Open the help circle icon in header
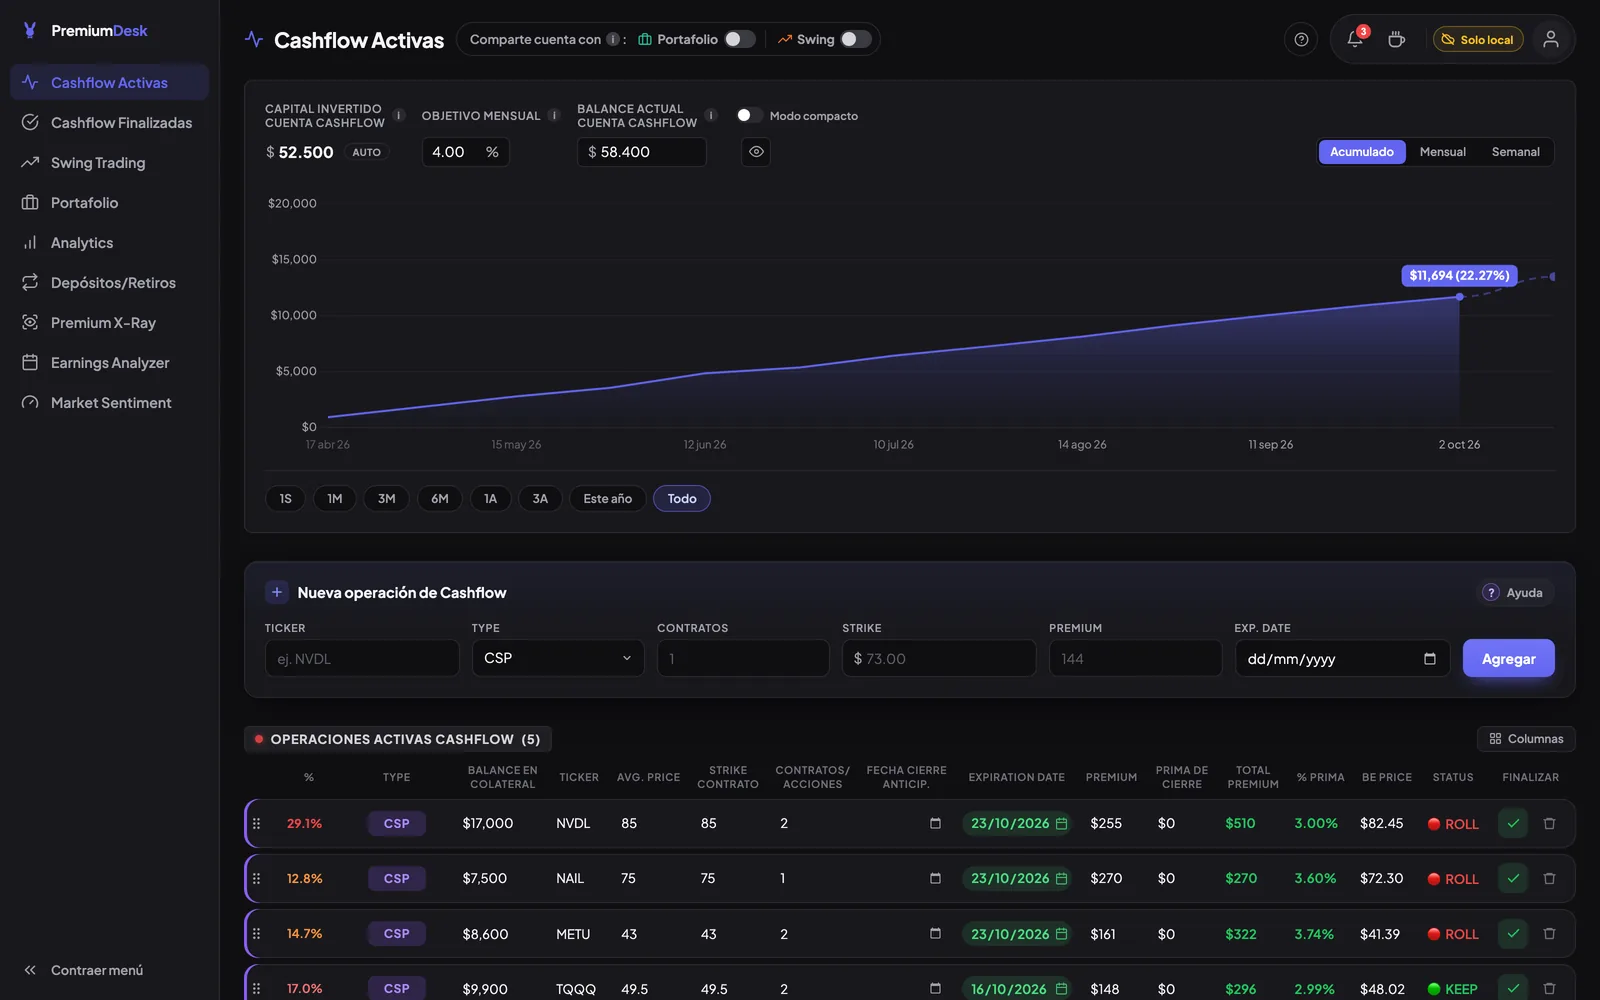This screenshot has height=1000, width=1600. [x=1301, y=39]
